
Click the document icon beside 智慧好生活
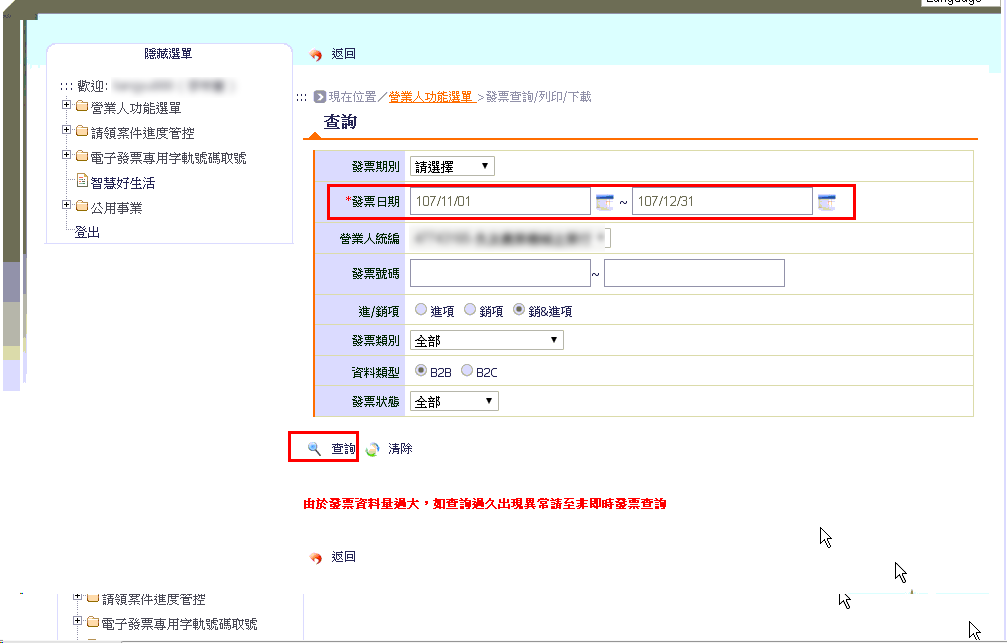click(x=82, y=181)
